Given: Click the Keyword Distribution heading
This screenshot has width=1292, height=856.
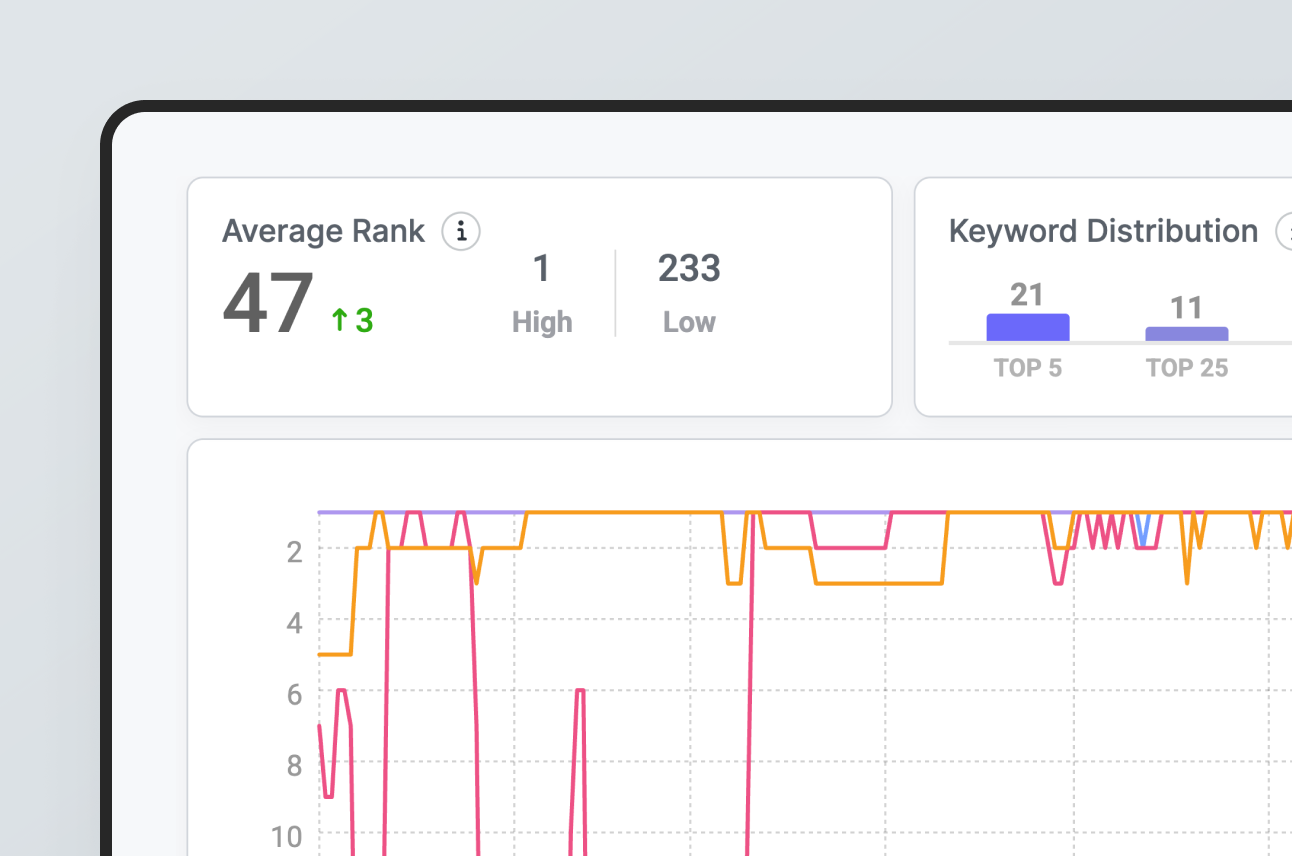Looking at the screenshot, I should coord(1103,231).
